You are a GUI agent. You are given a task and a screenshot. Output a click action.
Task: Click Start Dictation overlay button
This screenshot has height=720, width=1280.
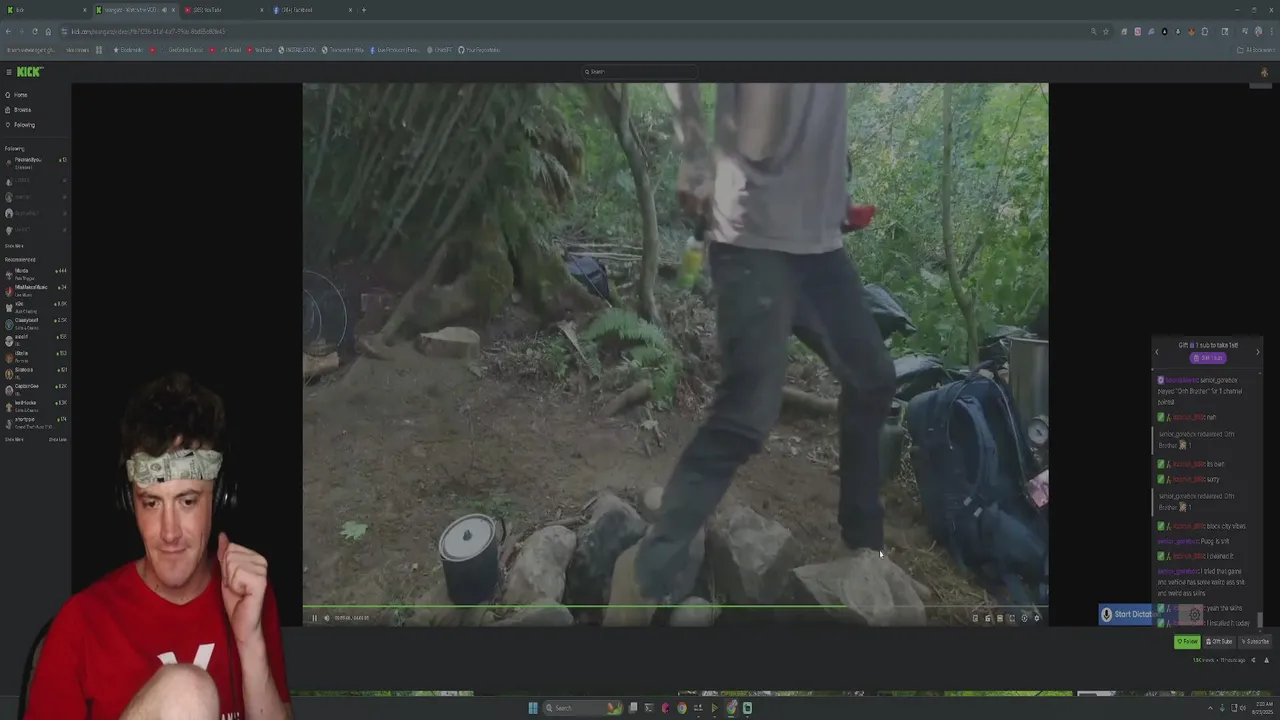[1126, 614]
